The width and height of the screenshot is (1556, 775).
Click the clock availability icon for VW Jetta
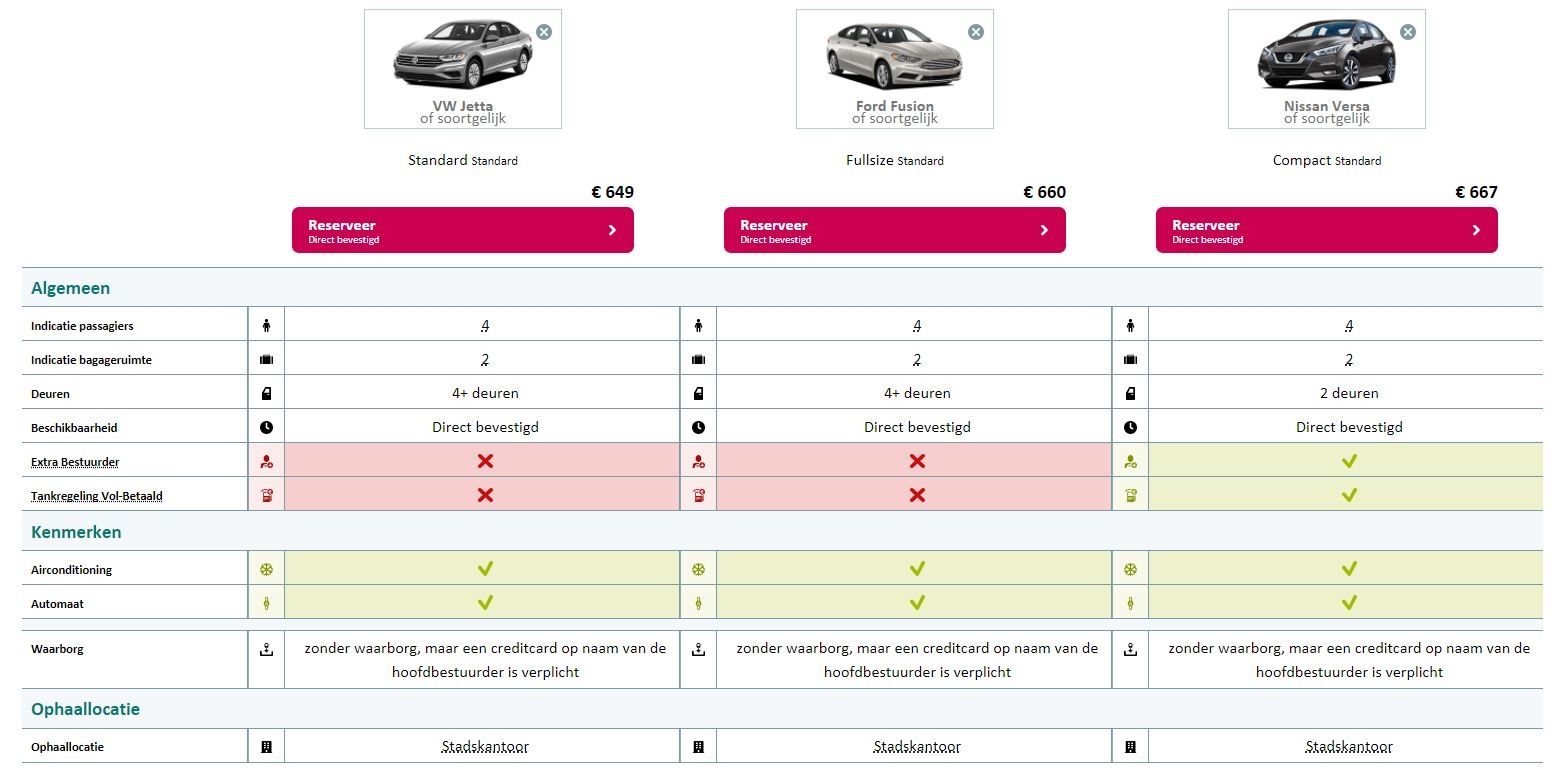(266, 427)
